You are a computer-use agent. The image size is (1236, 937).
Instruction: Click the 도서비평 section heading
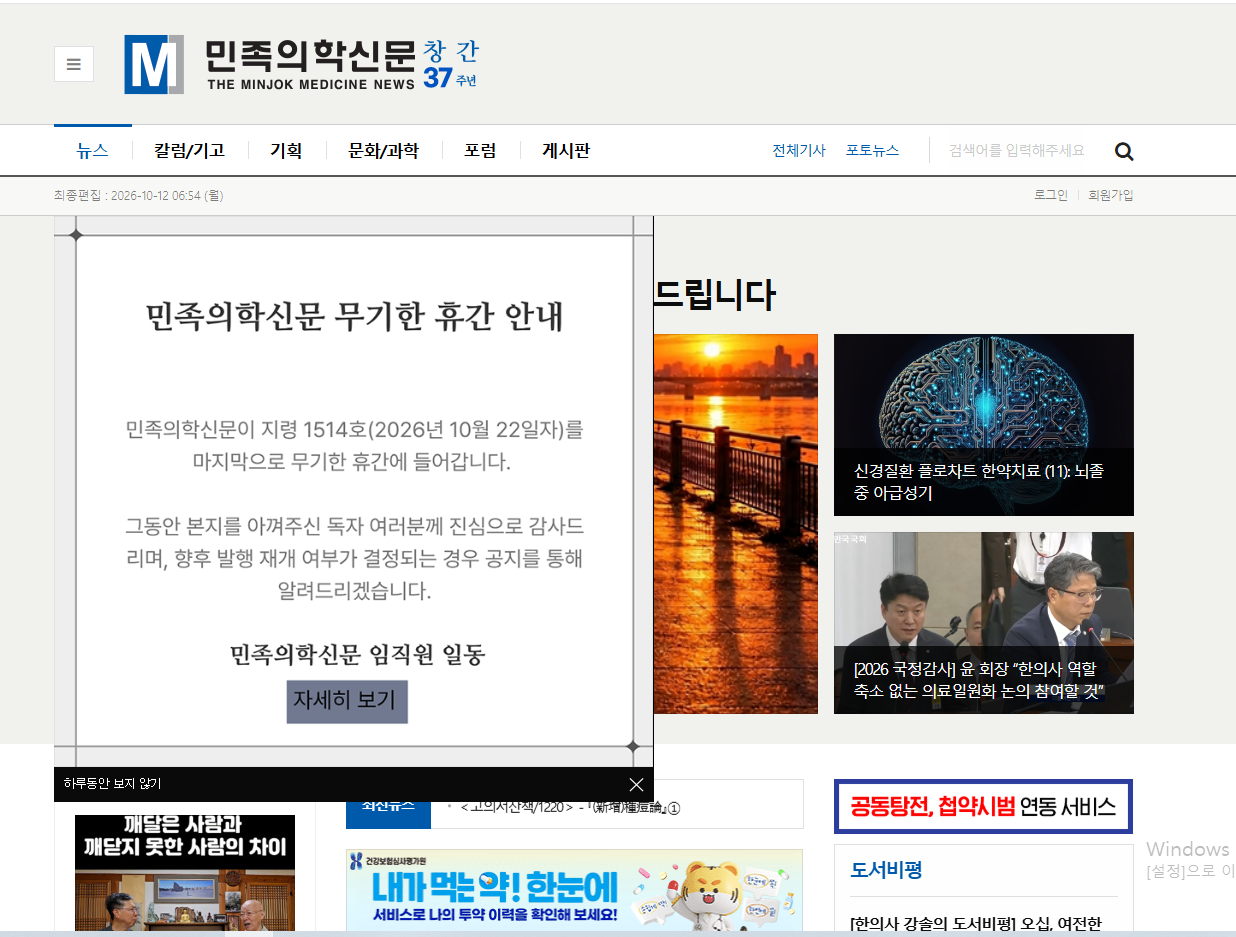(886, 870)
